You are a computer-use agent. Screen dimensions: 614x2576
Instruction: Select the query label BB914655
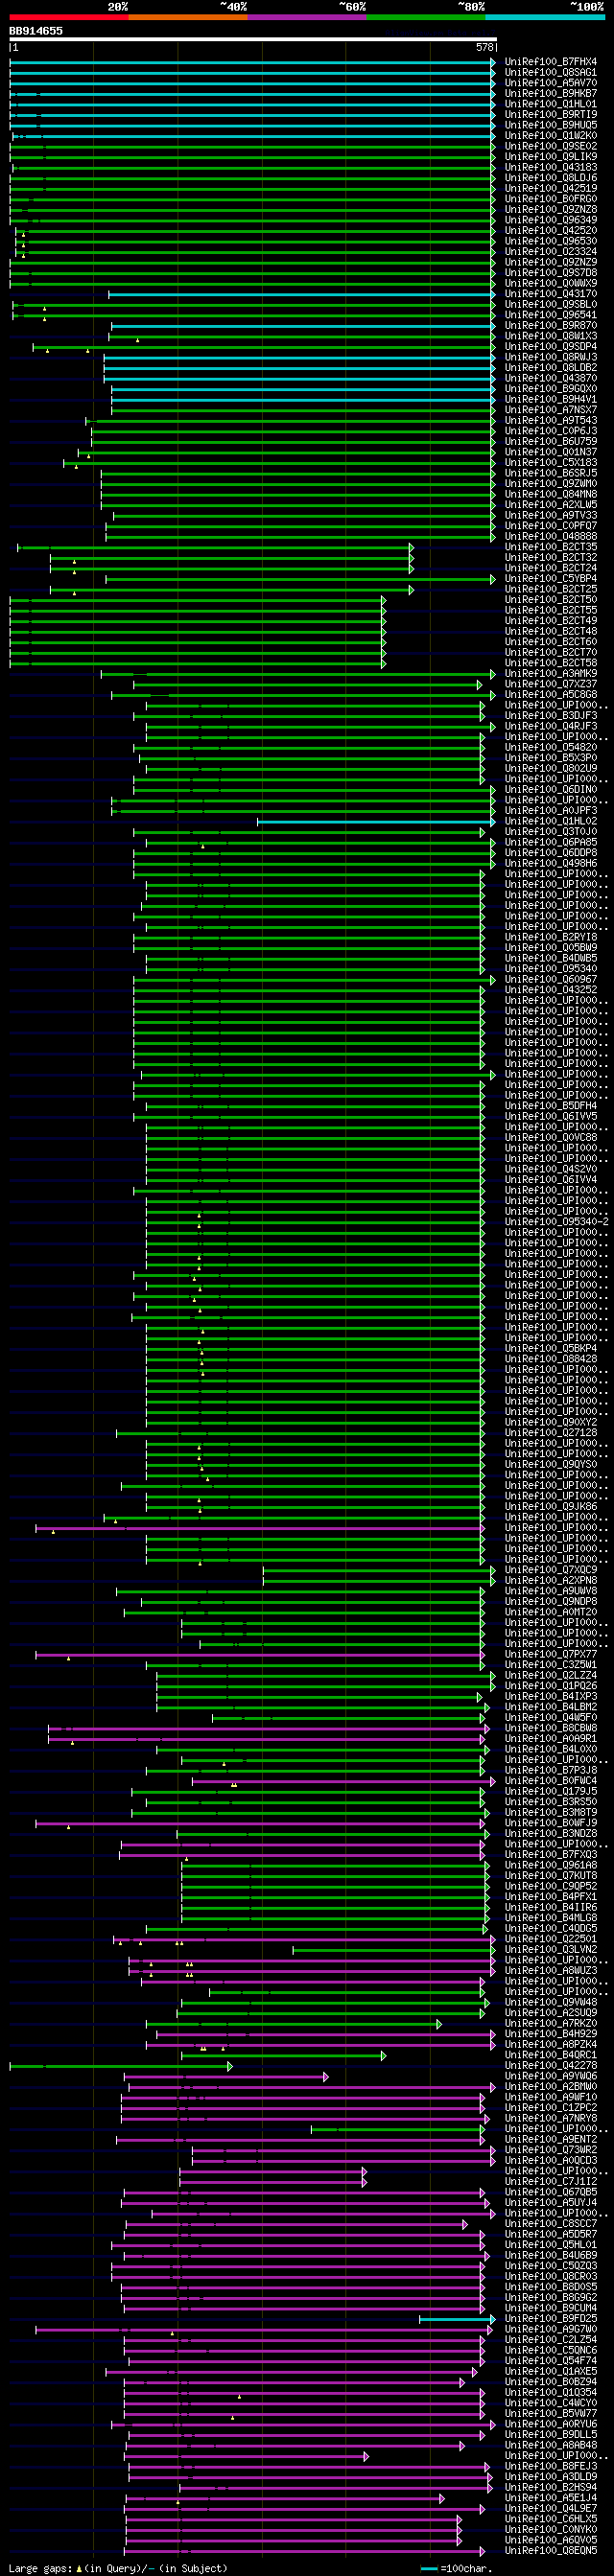[36, 31]
